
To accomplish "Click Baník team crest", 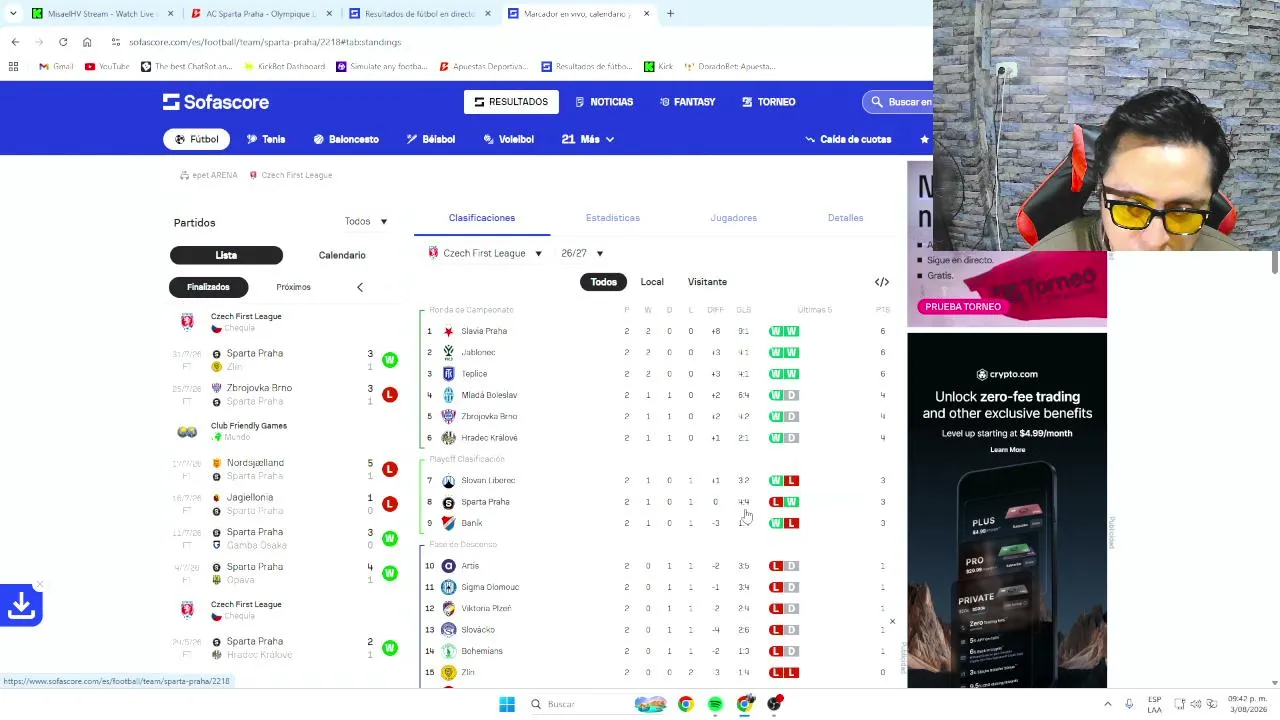I will 448,523.
